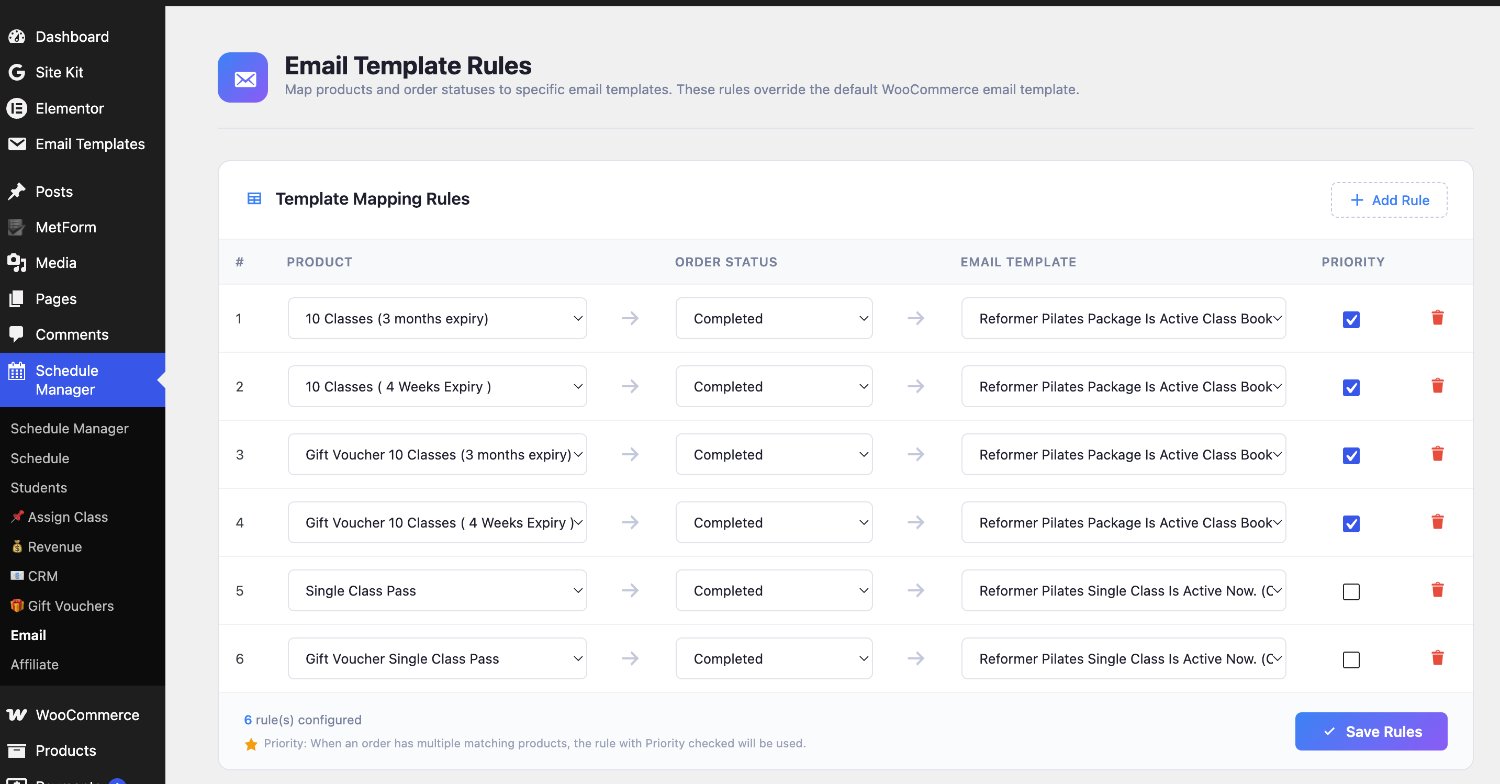Screen dimensions: 1500x784
Task: Enable priority for Single Class Pass (row 5)
Action: click(x=1351, y=592)
